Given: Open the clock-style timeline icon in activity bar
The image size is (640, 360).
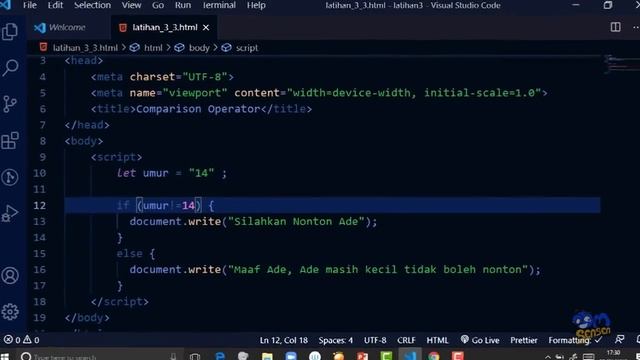Looking at the screenshot, I should pos(10,177).
